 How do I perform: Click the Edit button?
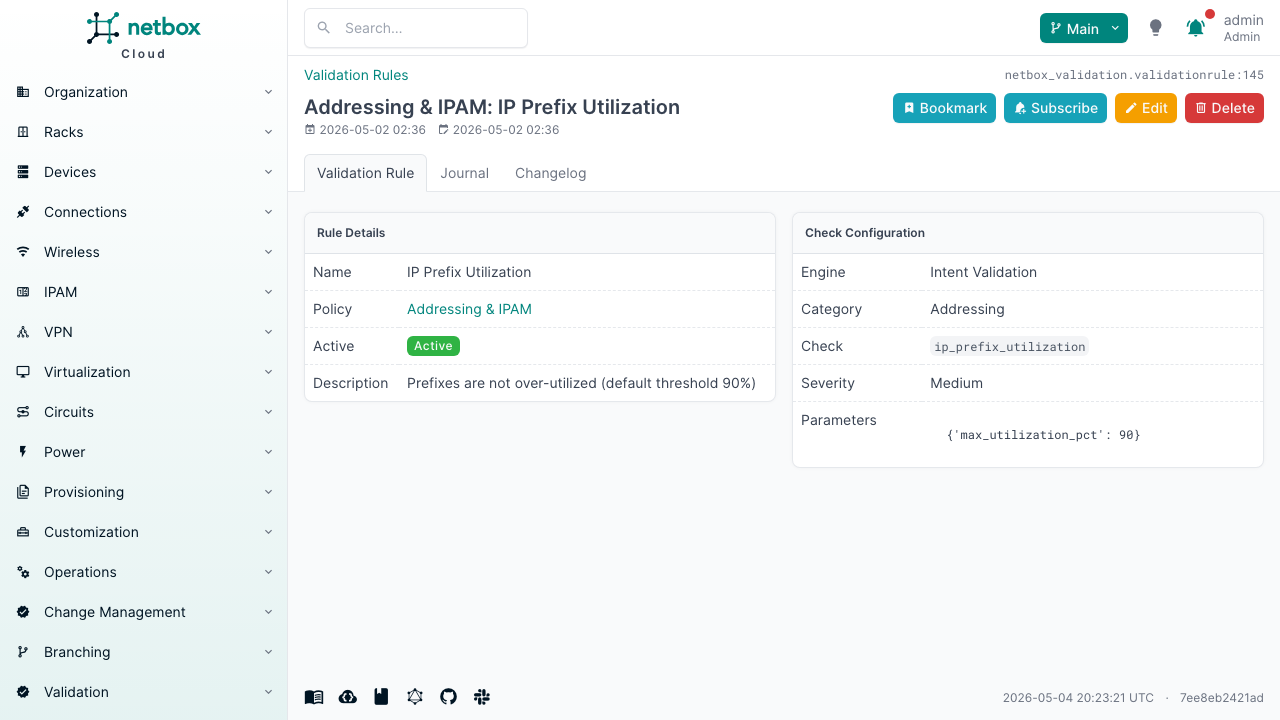coord(1146,108)
